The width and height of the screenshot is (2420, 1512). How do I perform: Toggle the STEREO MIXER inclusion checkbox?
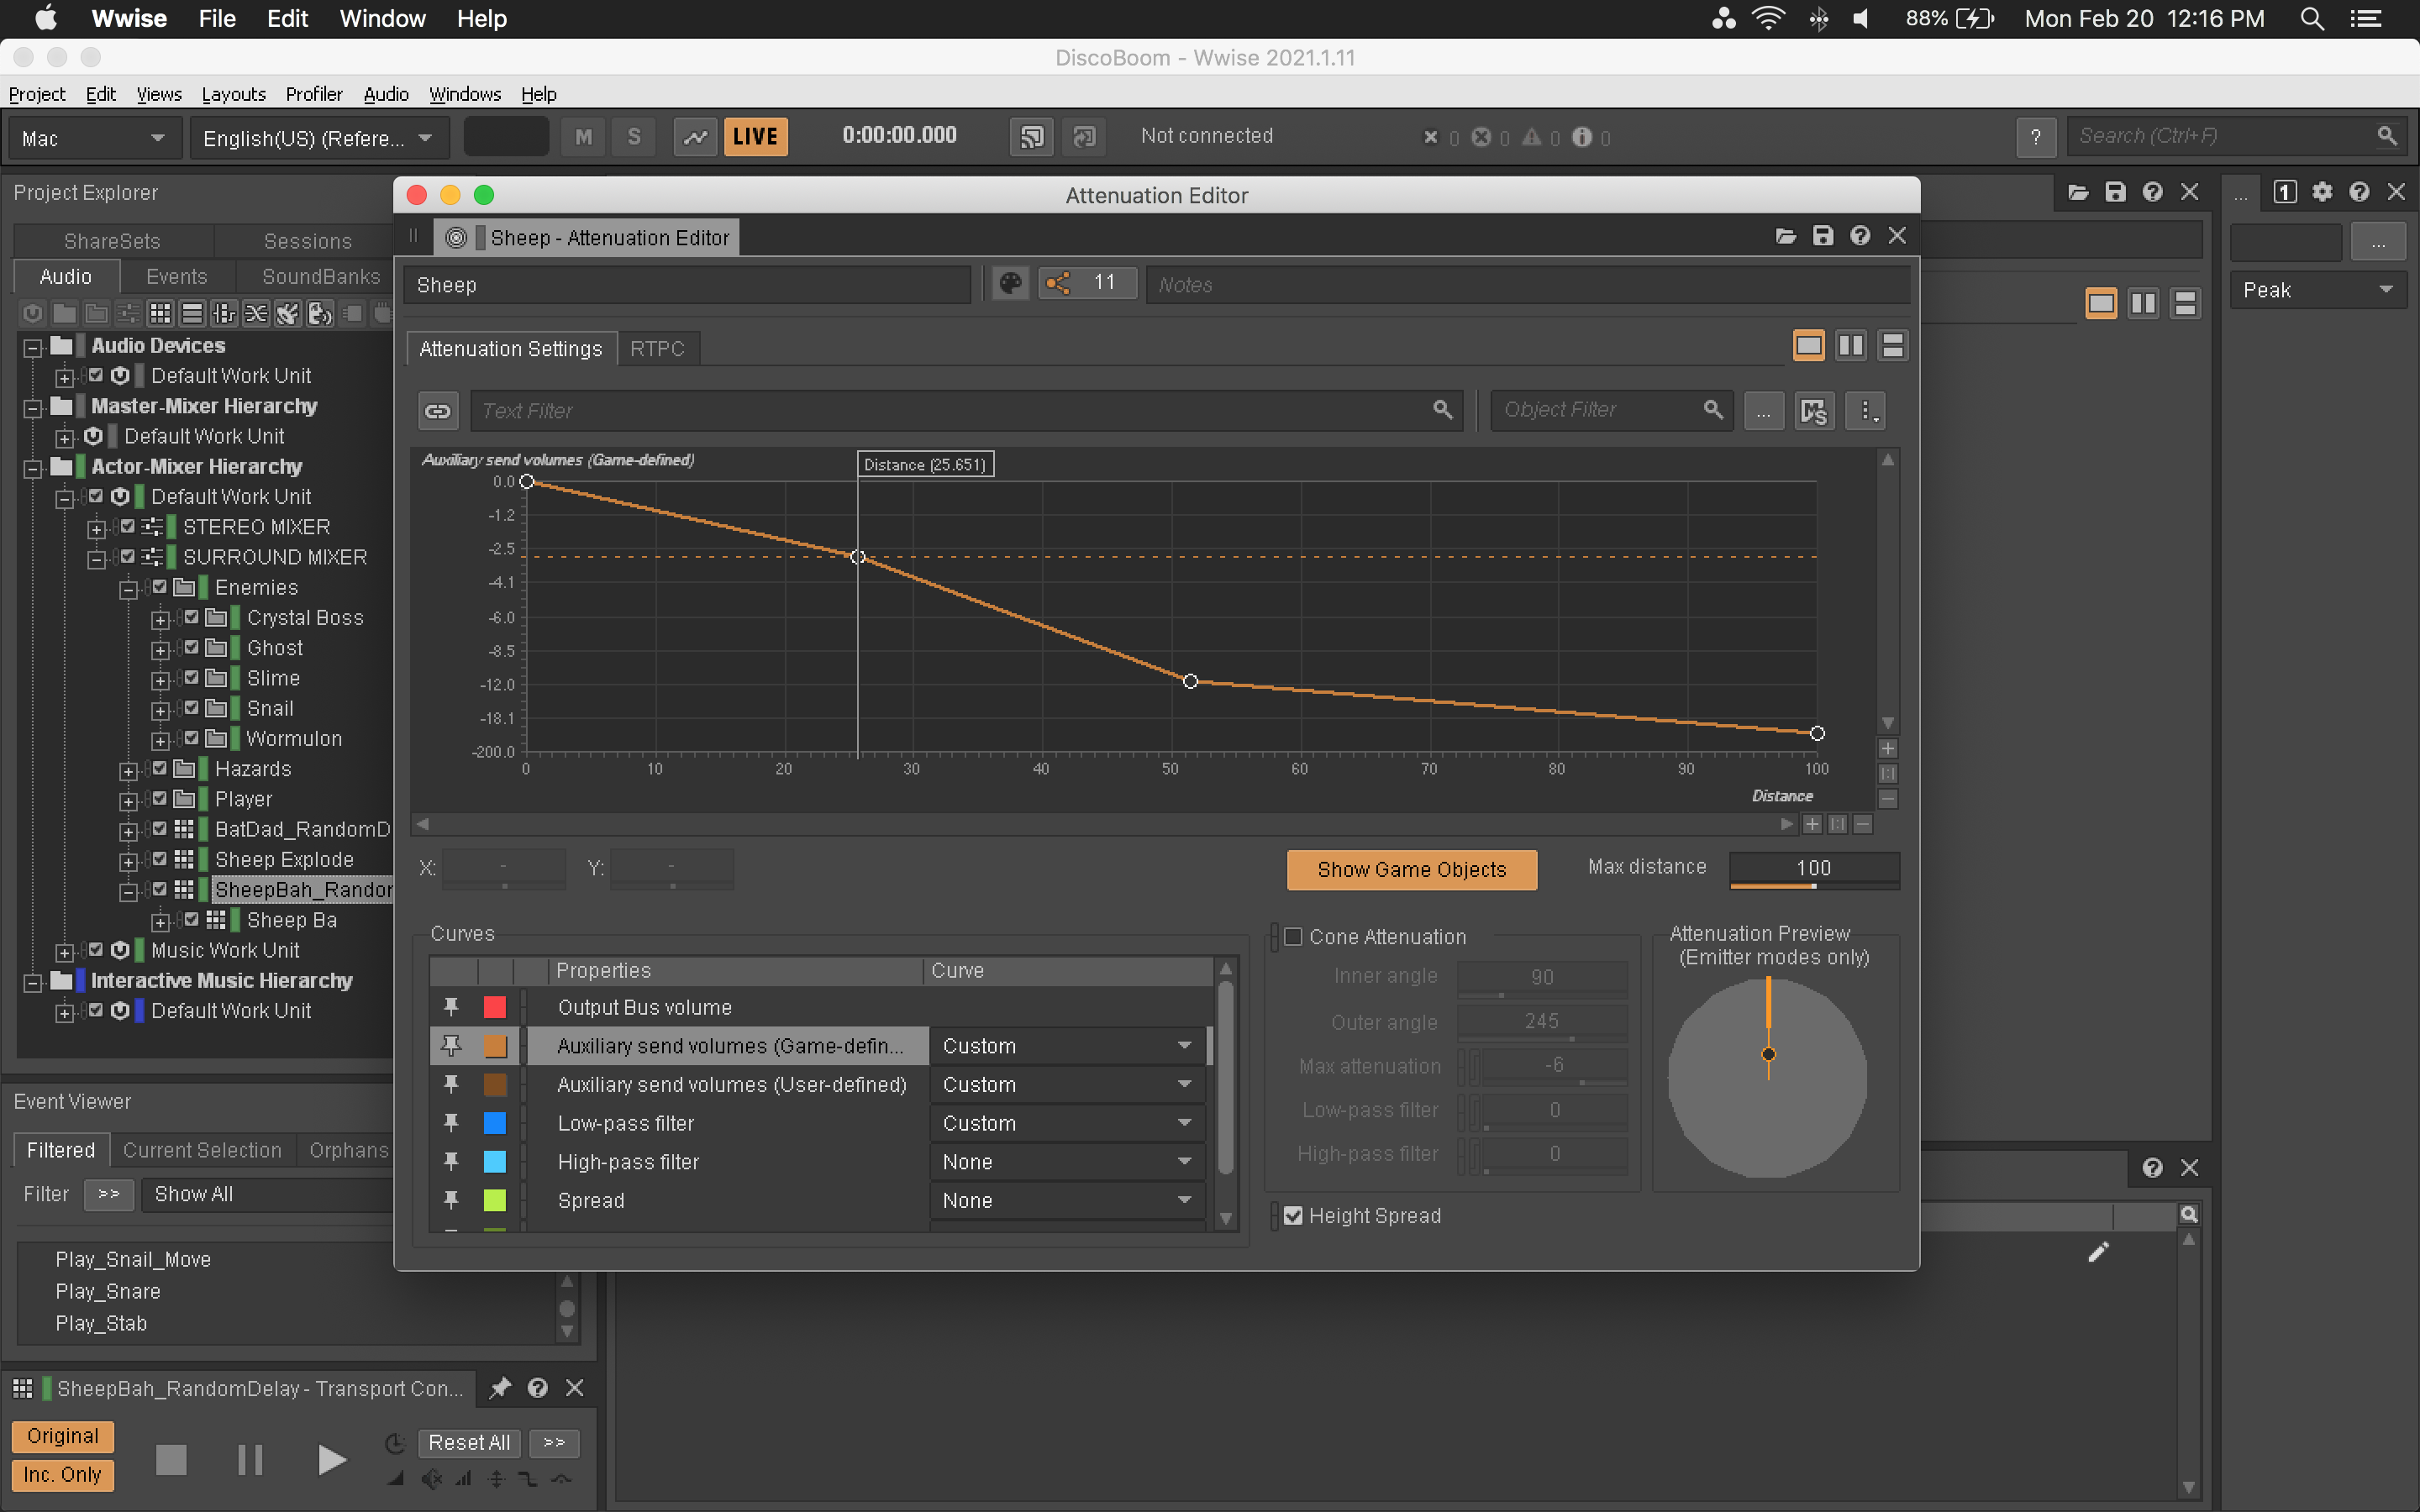128,526
